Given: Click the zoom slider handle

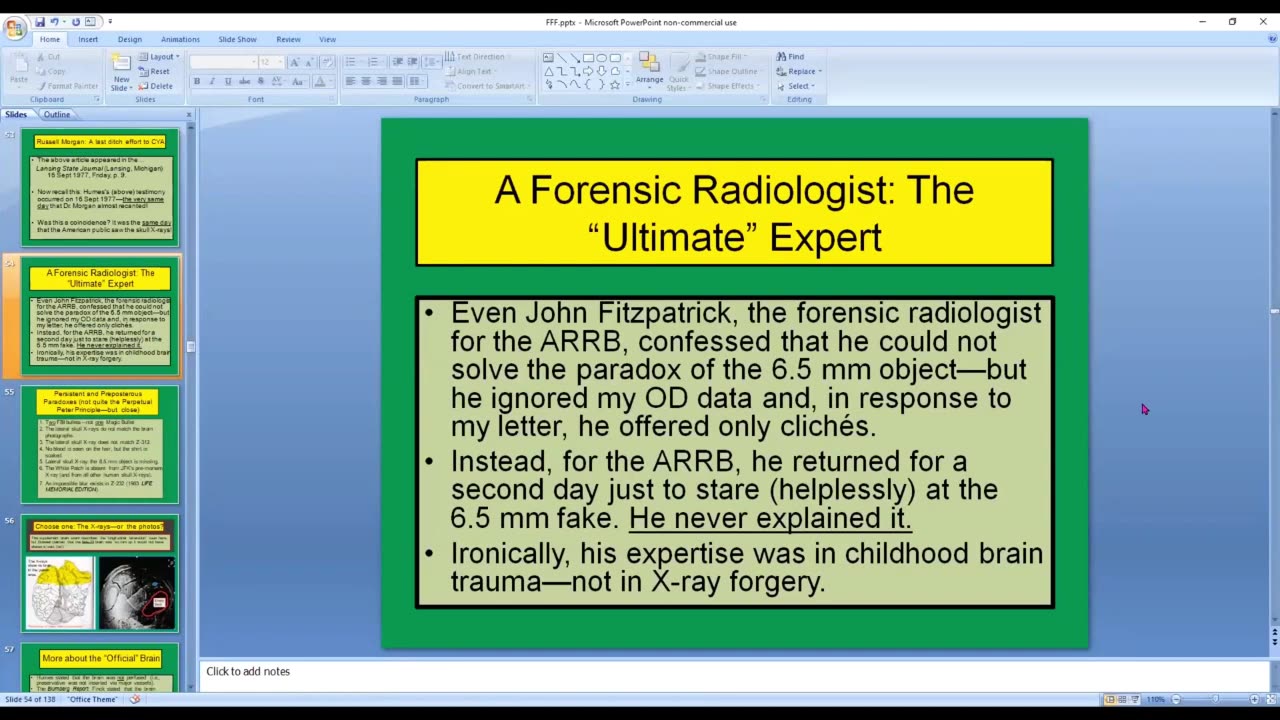Looking at the screenshot, I should (1215, 699).
